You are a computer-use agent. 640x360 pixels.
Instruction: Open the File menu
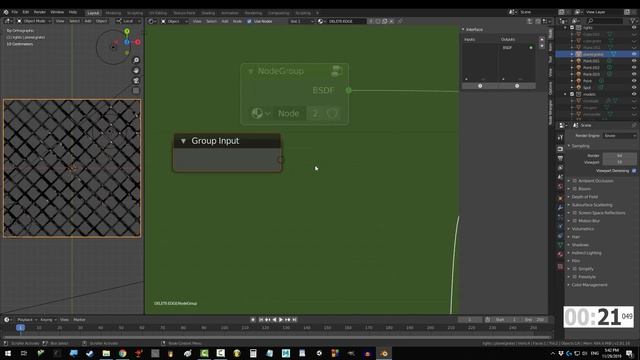[15, 12]
